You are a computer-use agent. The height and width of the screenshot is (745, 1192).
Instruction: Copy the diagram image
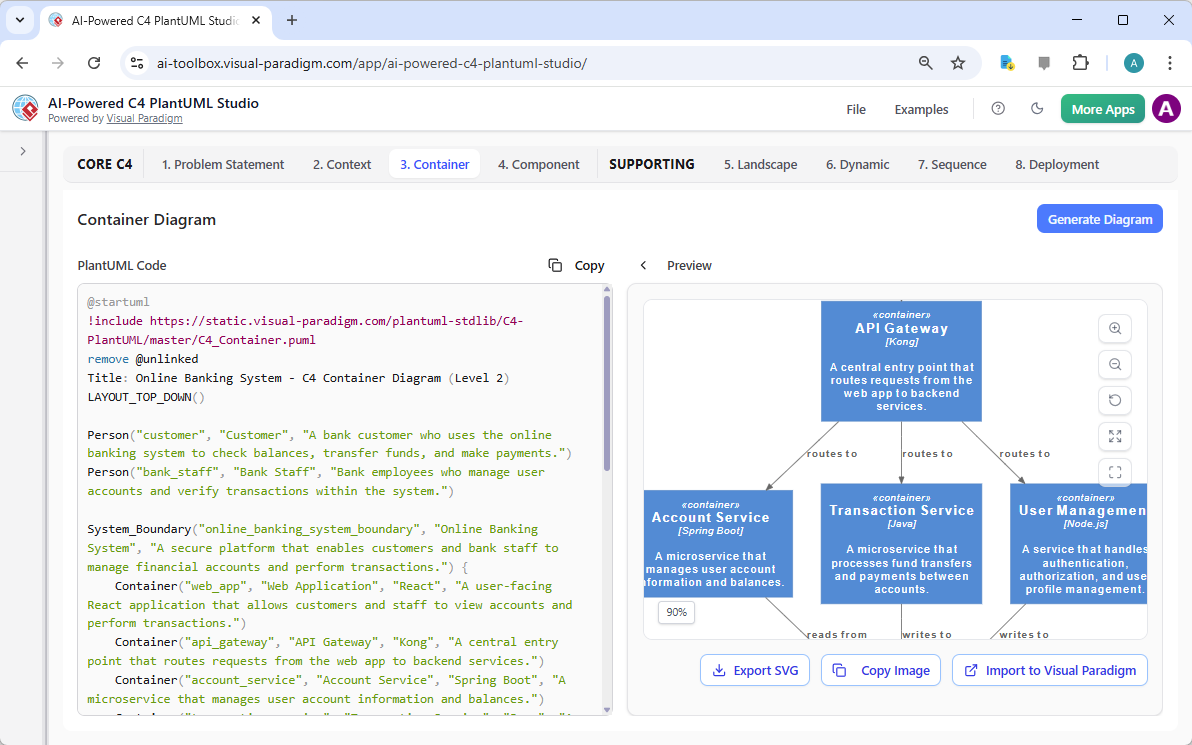pos(881,670)
